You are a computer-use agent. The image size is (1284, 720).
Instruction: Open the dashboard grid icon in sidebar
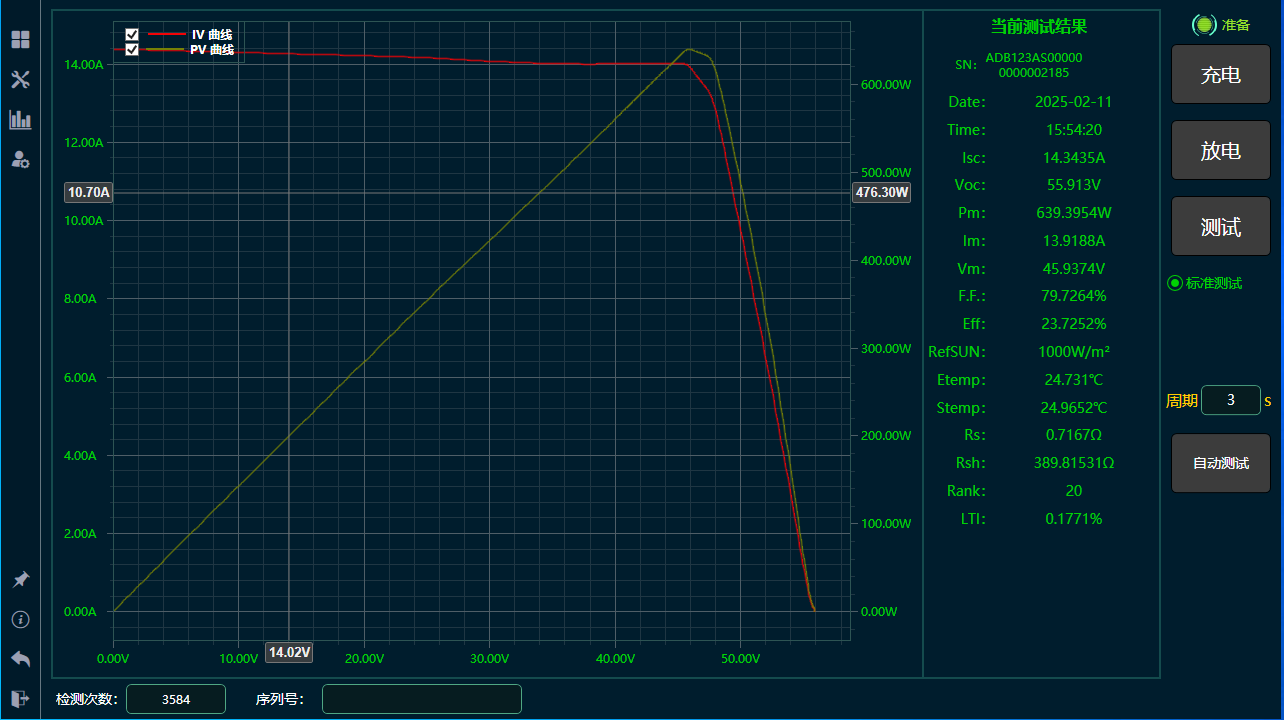[x=20, y=40]
